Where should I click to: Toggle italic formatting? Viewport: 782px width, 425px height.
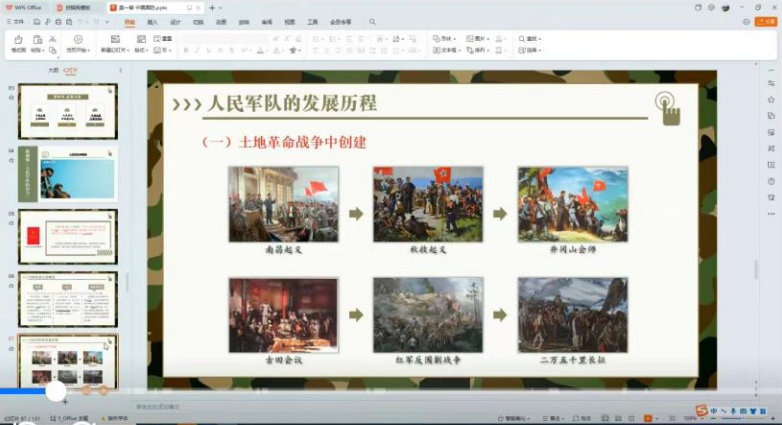click(x=197, y=50)
